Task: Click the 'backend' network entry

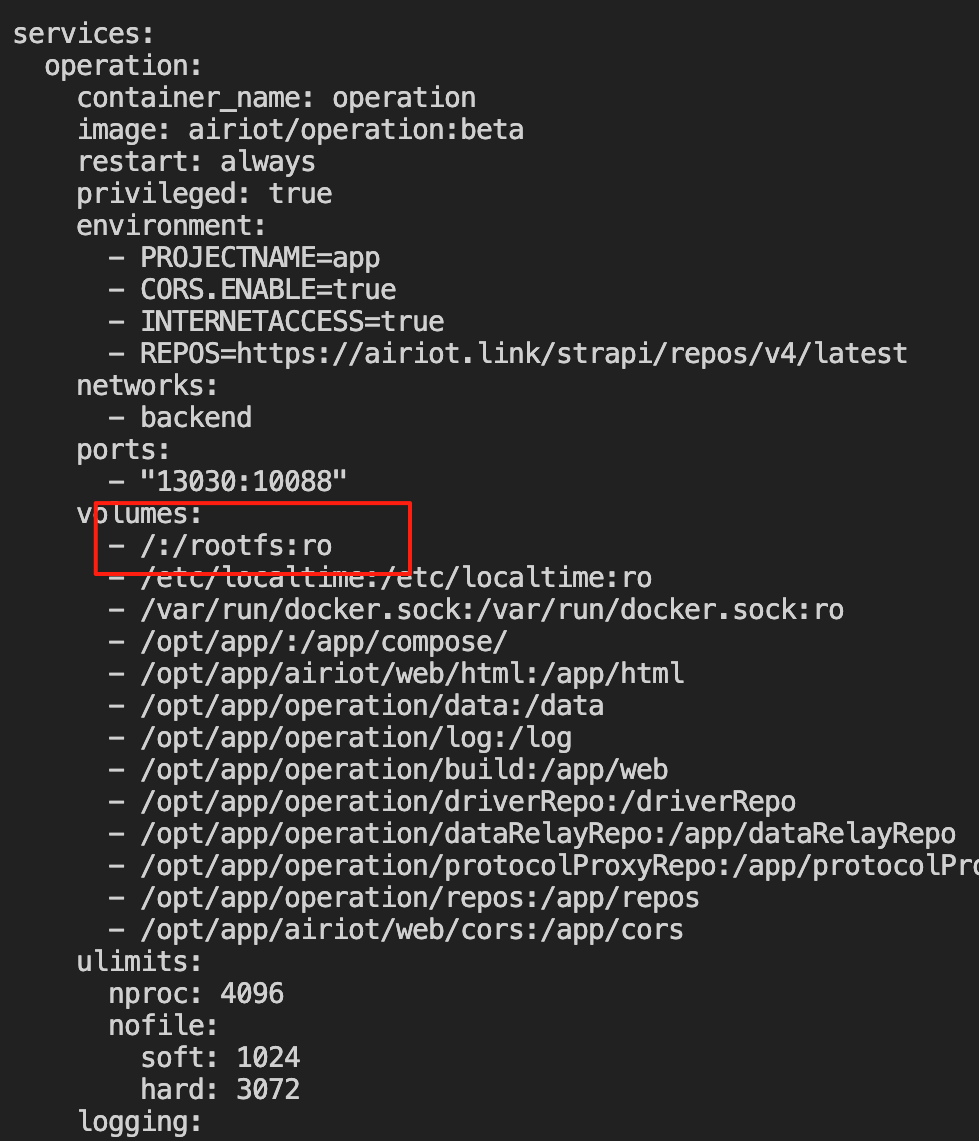Action: [x=196, y=418]
